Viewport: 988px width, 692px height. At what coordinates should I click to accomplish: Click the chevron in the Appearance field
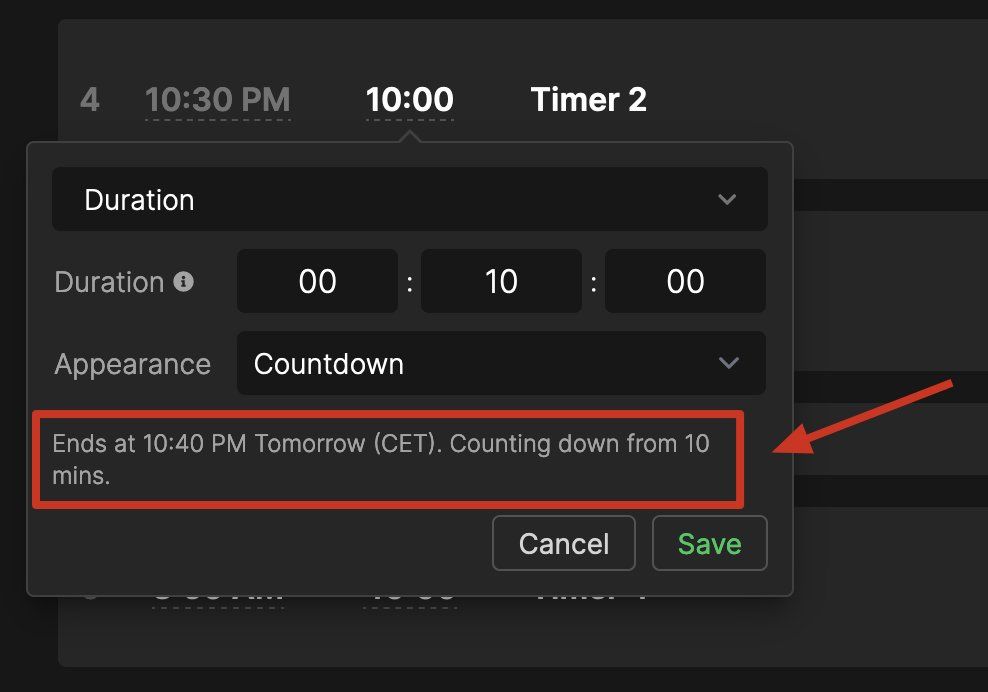tap(729, 363)
